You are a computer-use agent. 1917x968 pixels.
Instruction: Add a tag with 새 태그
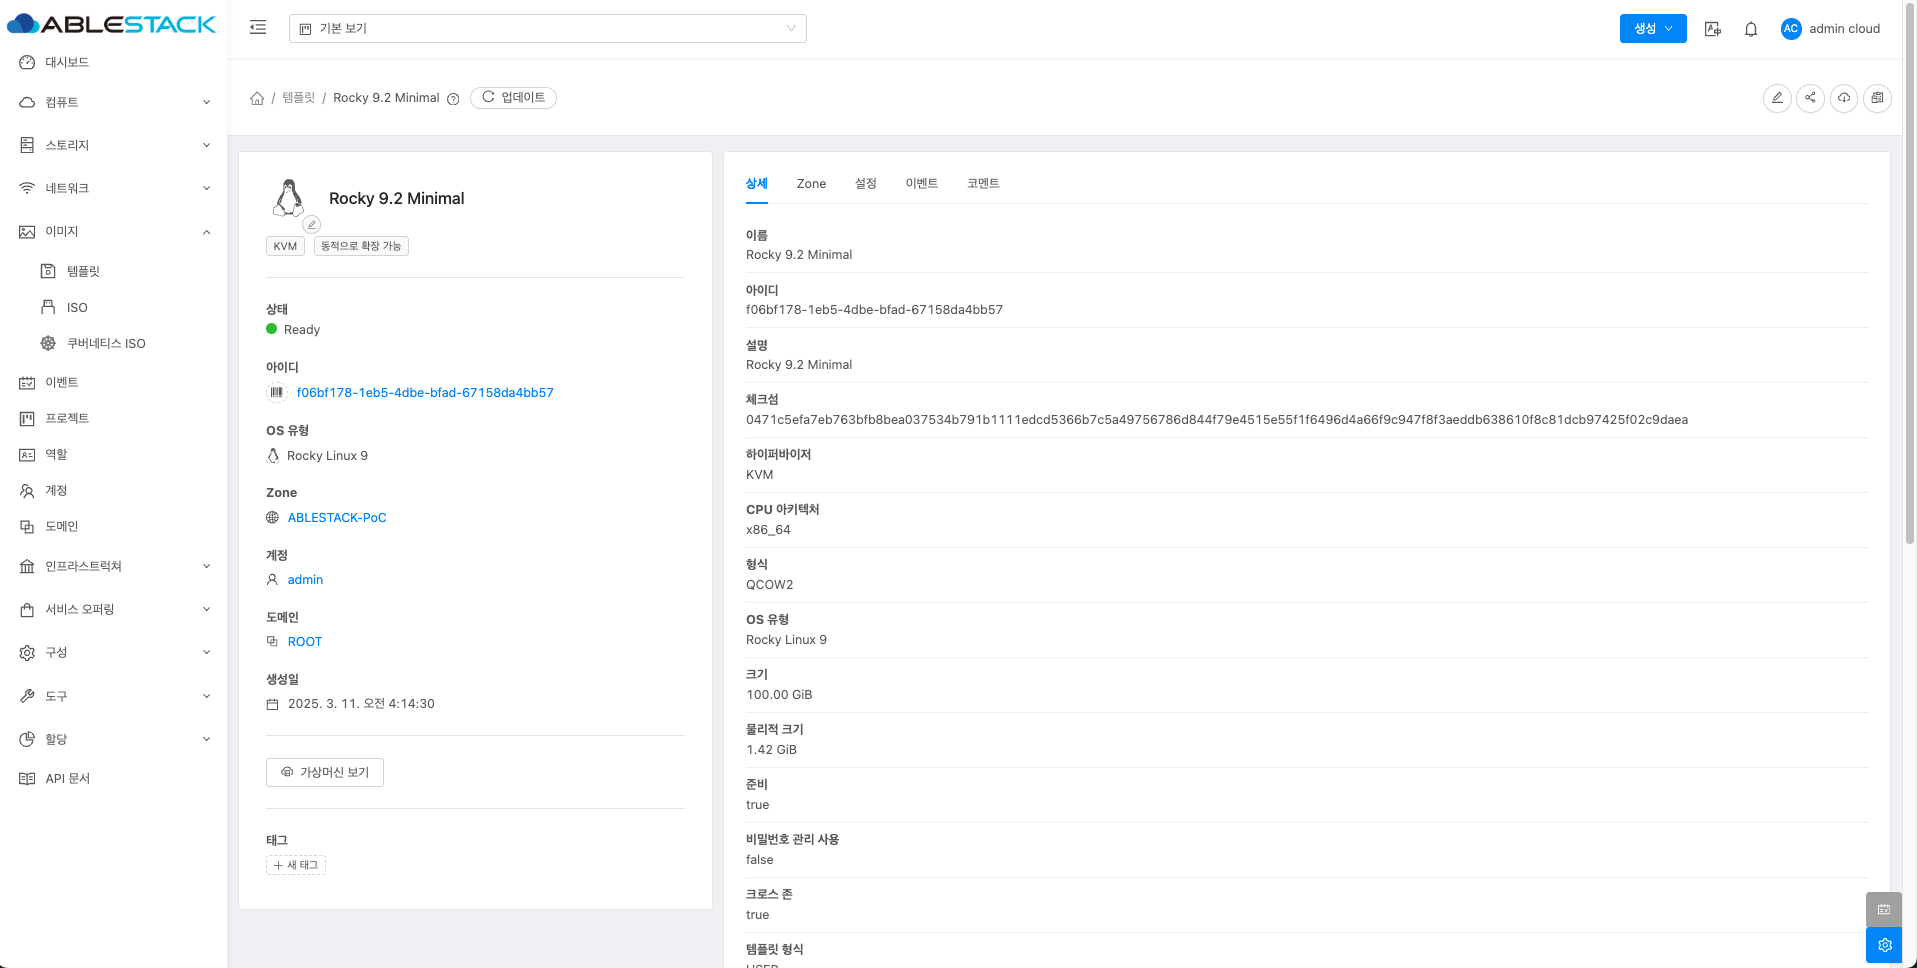[296, 865]
